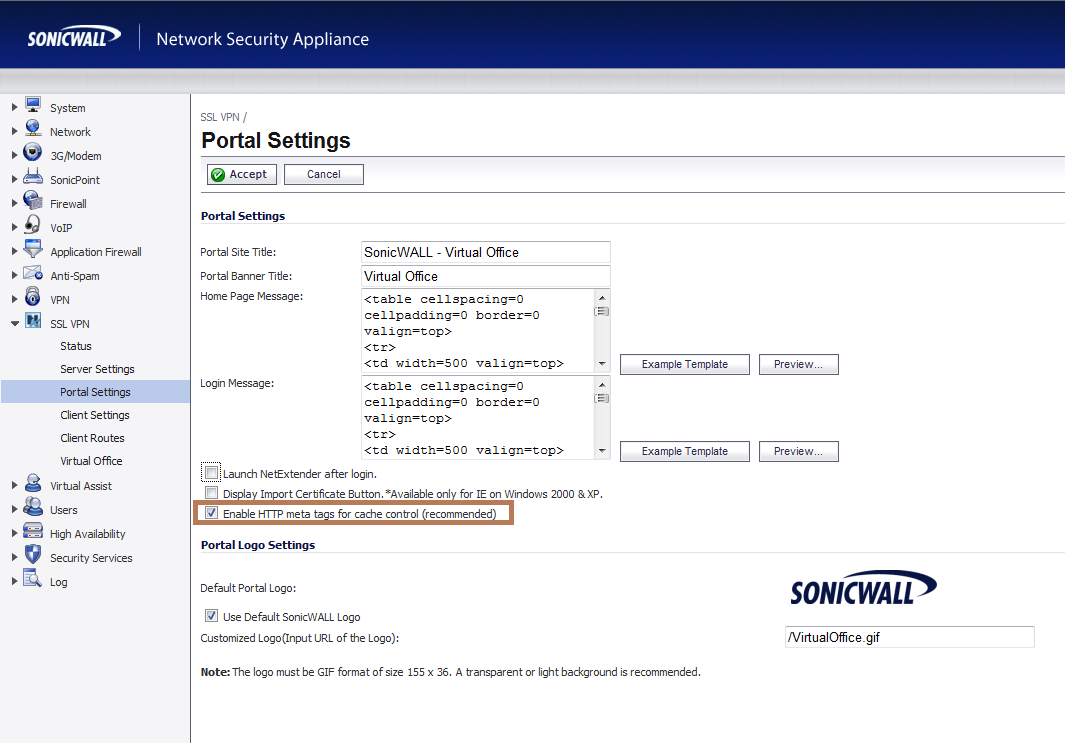Click Preview for Home Page Message
The image size is (1065, 743).
pyautogui.click(x=798, y=364)
